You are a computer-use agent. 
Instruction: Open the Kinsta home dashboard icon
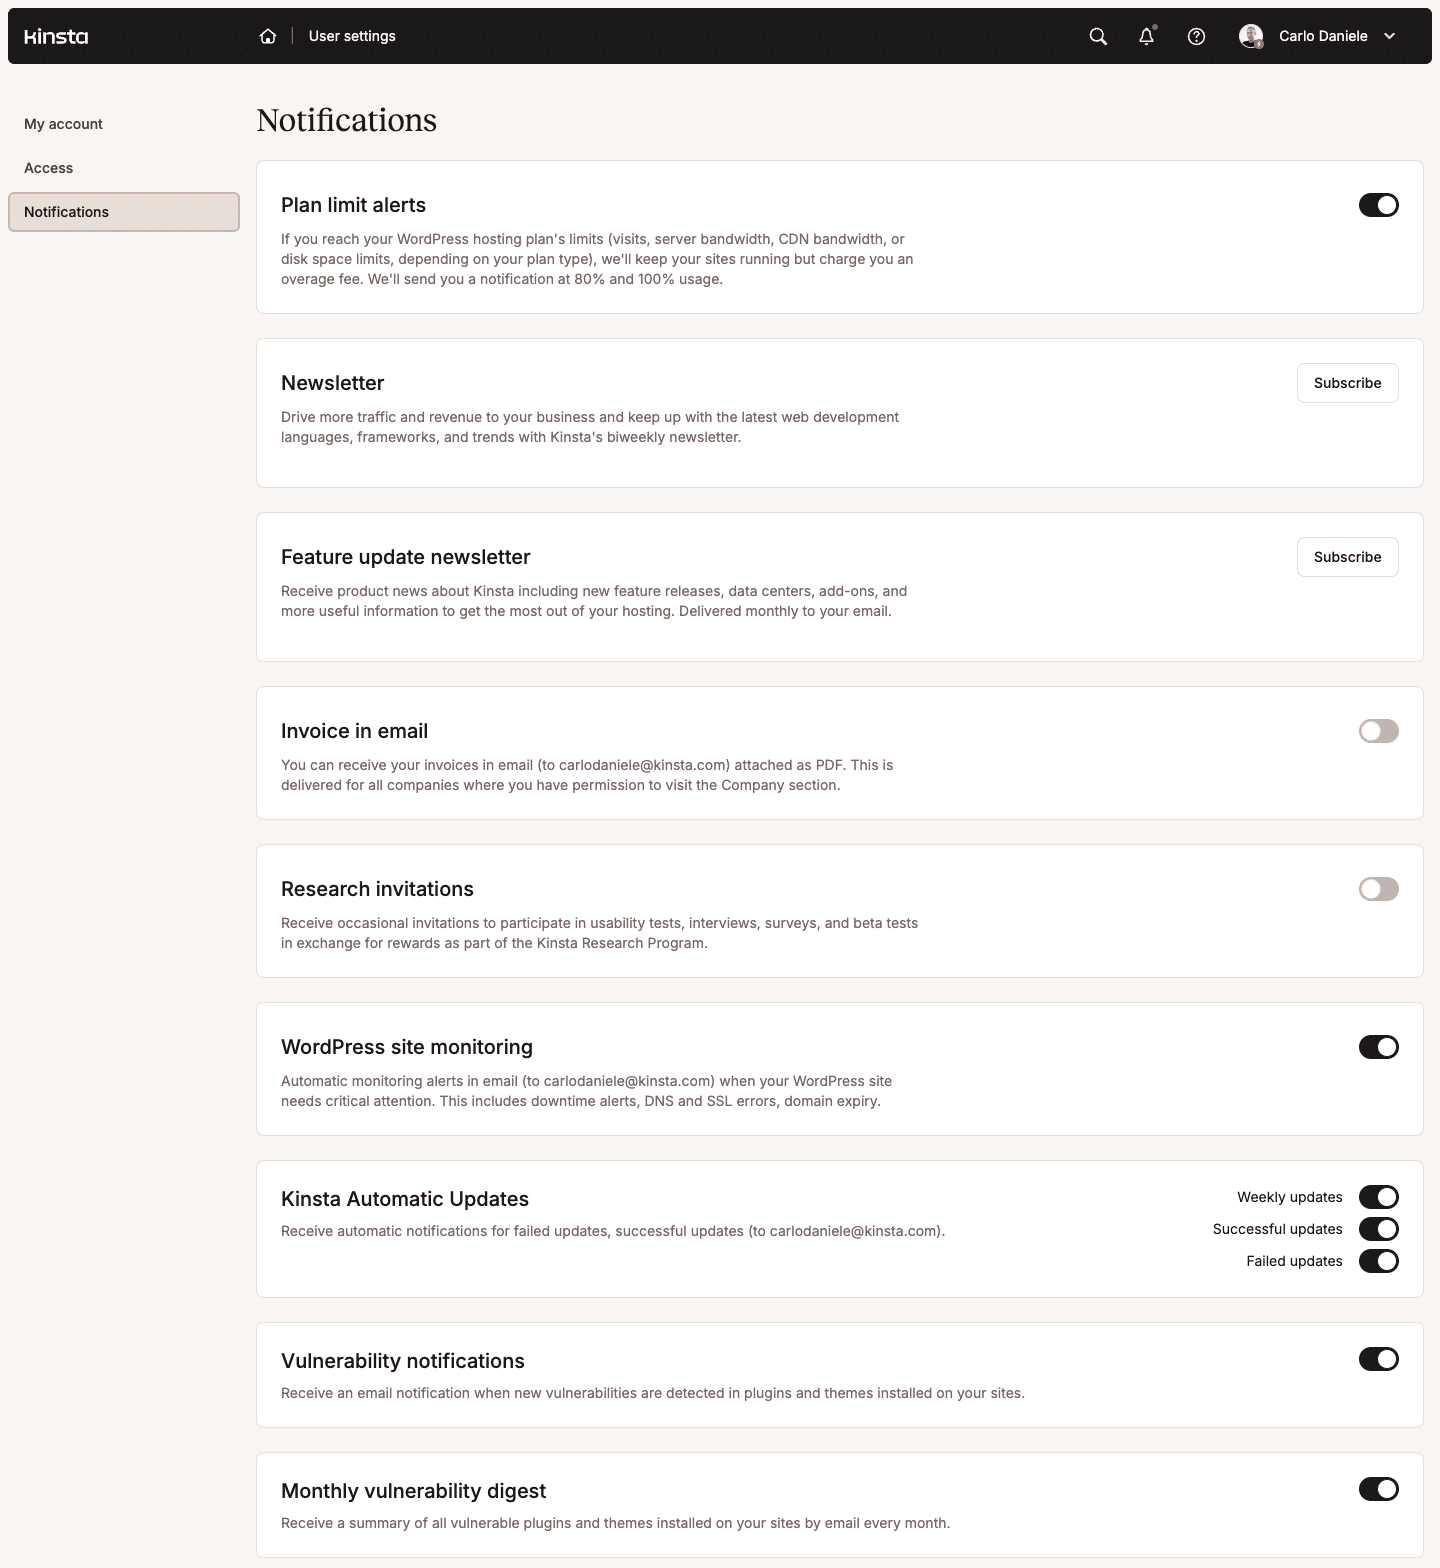267,35
